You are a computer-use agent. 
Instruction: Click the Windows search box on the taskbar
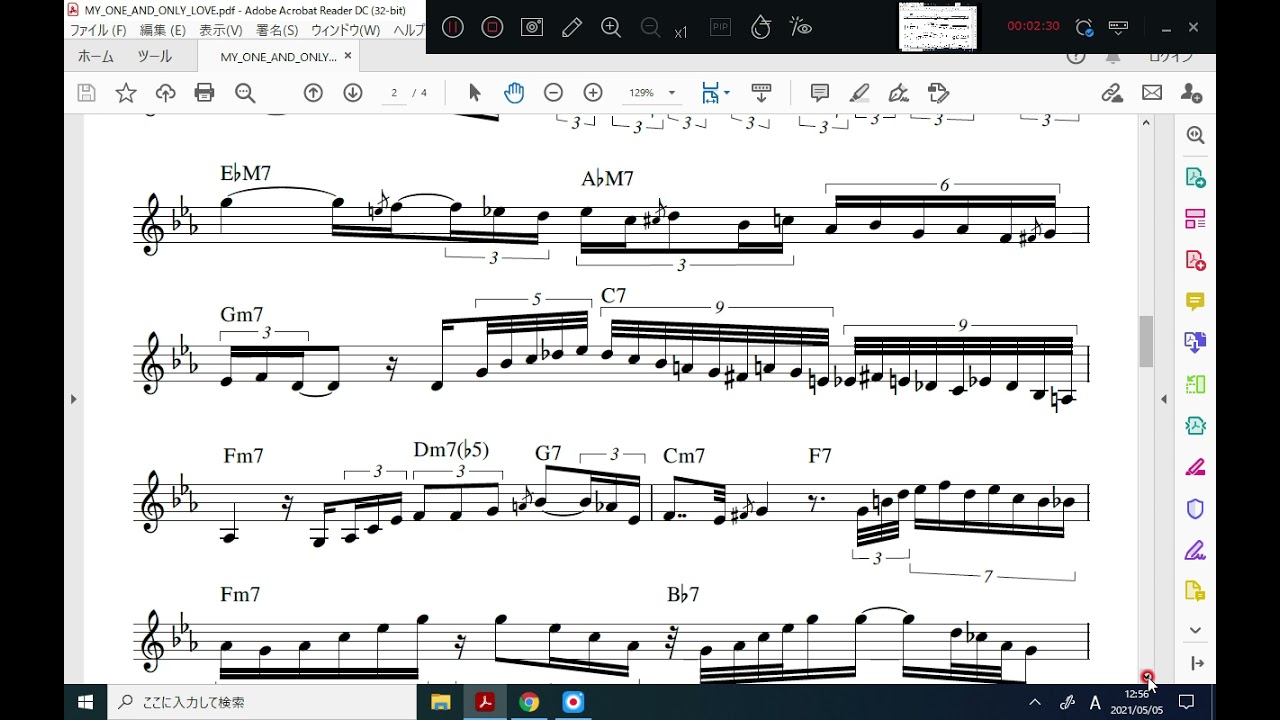[262, 702]
